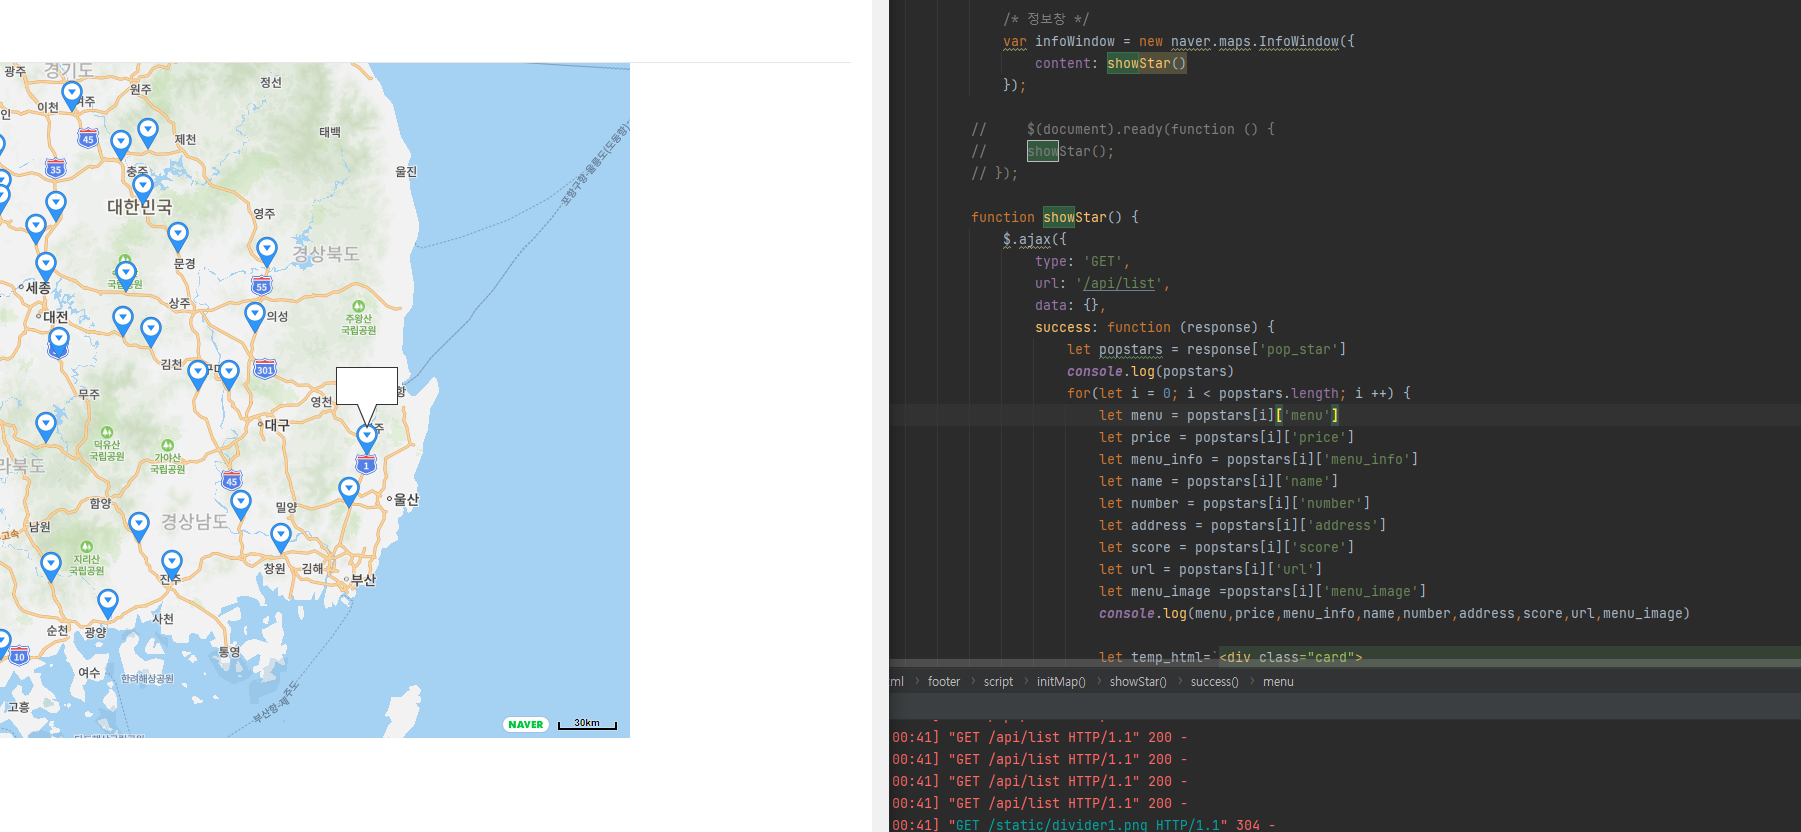The height and width of the screenshot is (832, 1801).
Task: Click the 30km map scale bar
Action: pos(588,724)
